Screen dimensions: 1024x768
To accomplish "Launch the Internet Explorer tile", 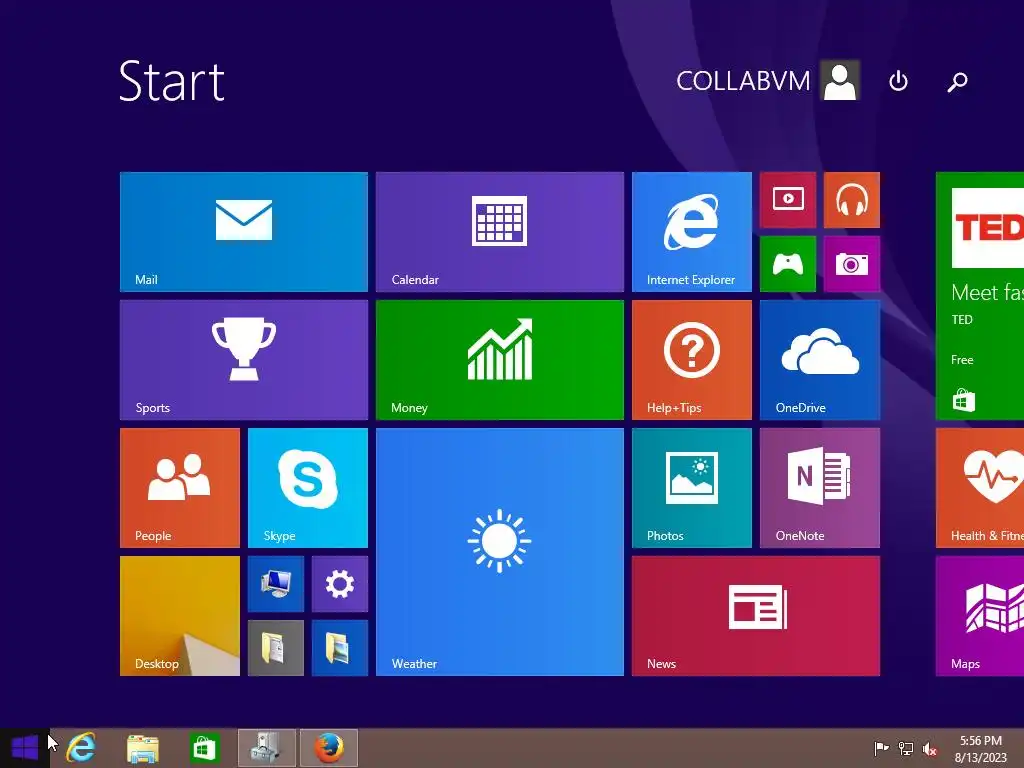I will [x=692, y=232].
